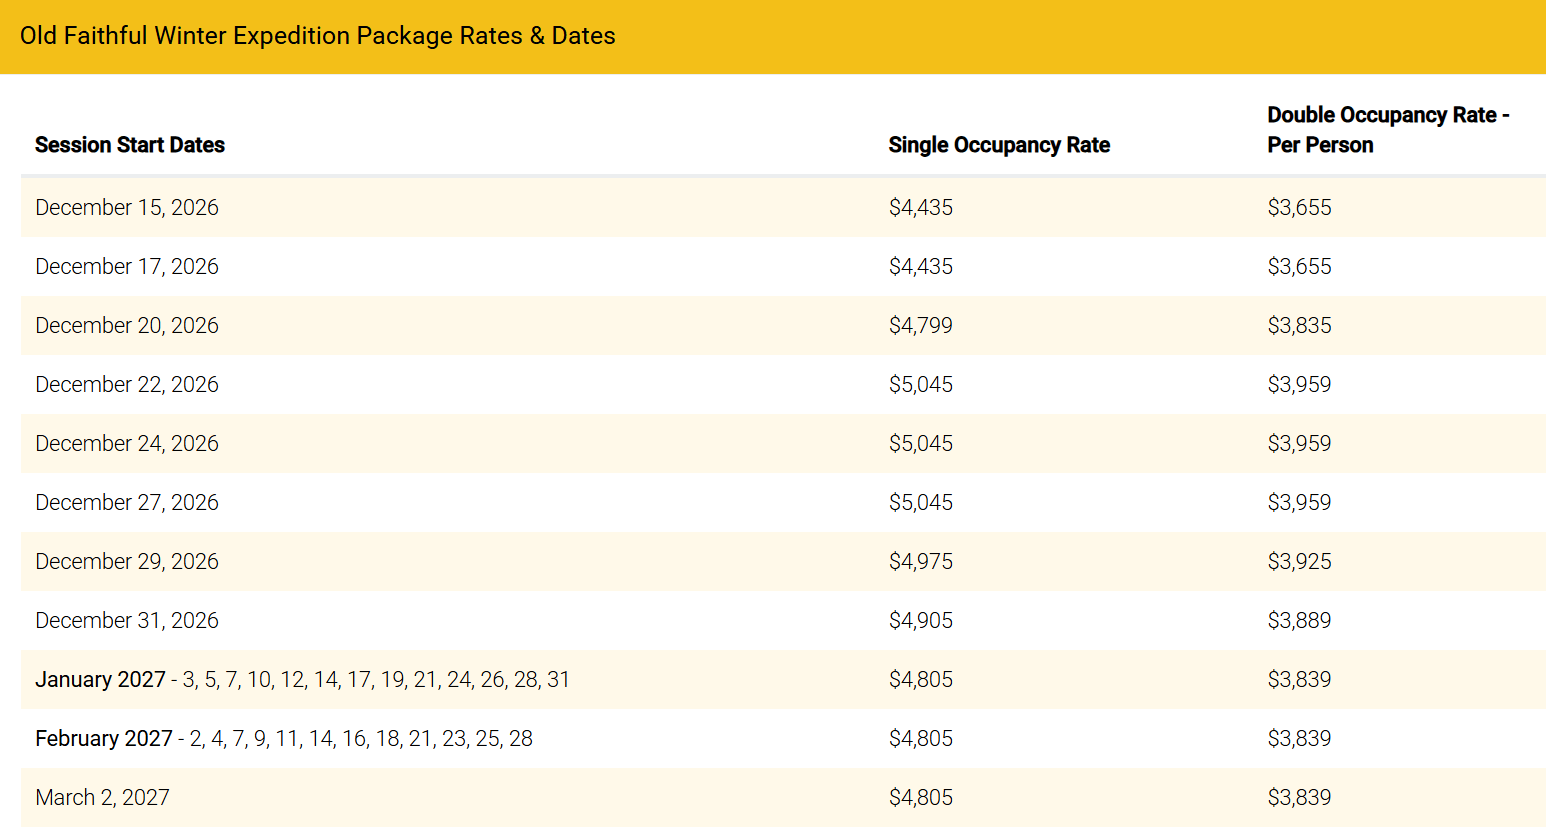Collapse the Old Faithful Winter Expedition rates header

pos(317,36)
